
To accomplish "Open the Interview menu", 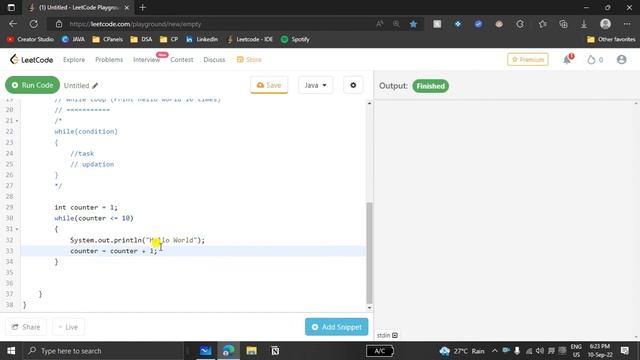I will tap(146, 60).
